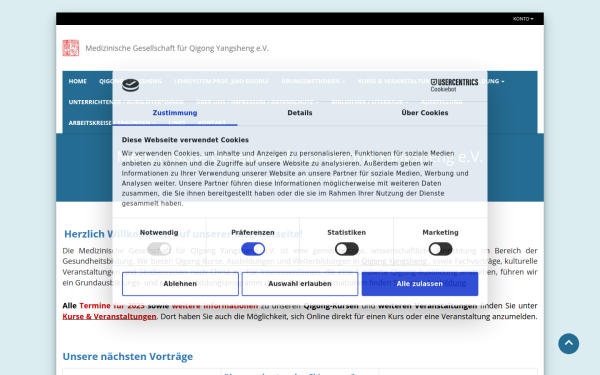Open the Über Cookies tab

click(x=425, y=113)
